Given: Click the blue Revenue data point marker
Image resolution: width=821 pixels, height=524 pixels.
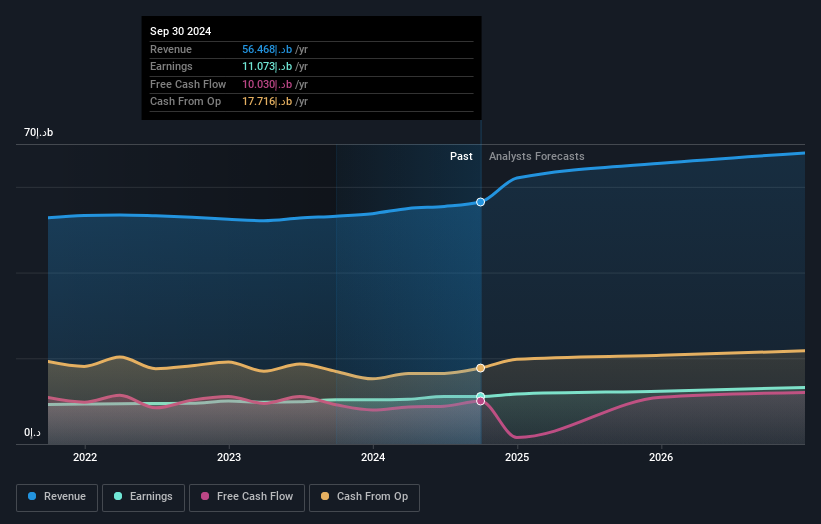Looking at the screenshot, I should coord(480,202).
